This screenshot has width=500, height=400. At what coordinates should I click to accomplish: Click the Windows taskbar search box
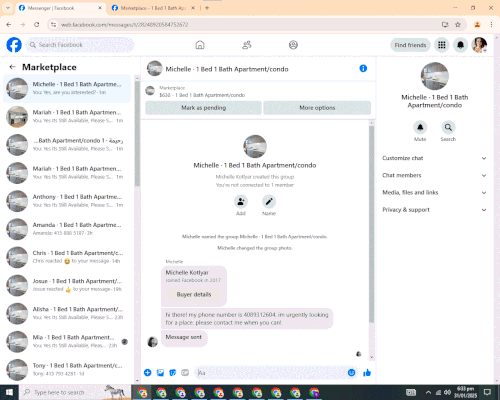click(x=75, y=392)
